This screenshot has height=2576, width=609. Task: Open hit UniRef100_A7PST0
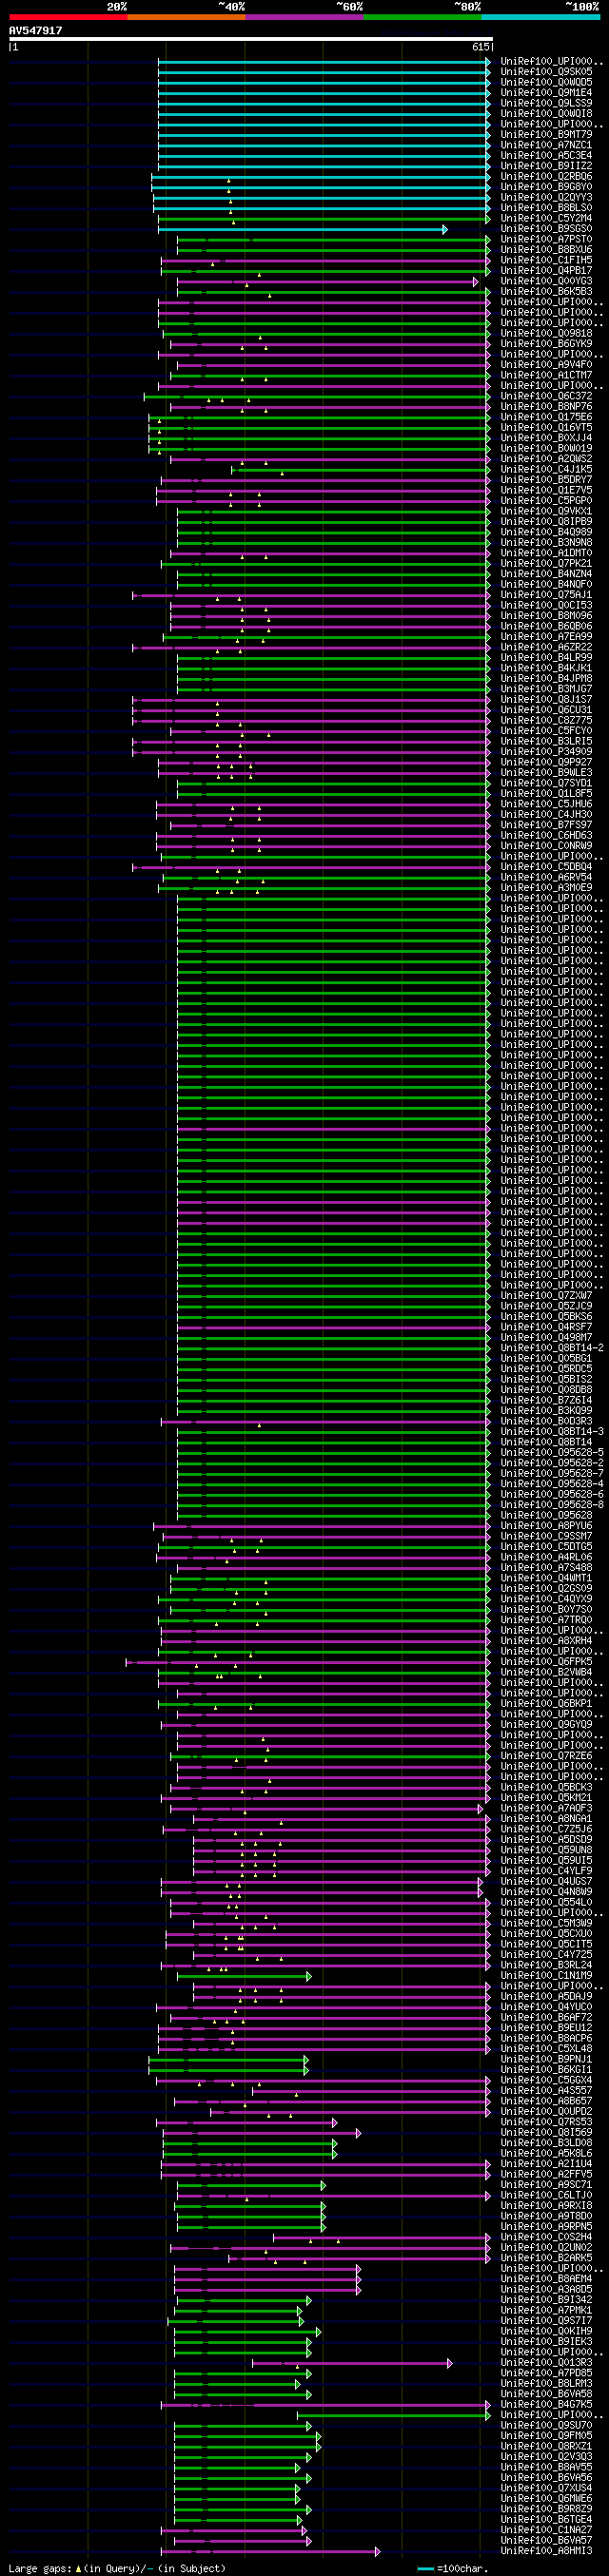pos(546,240)
